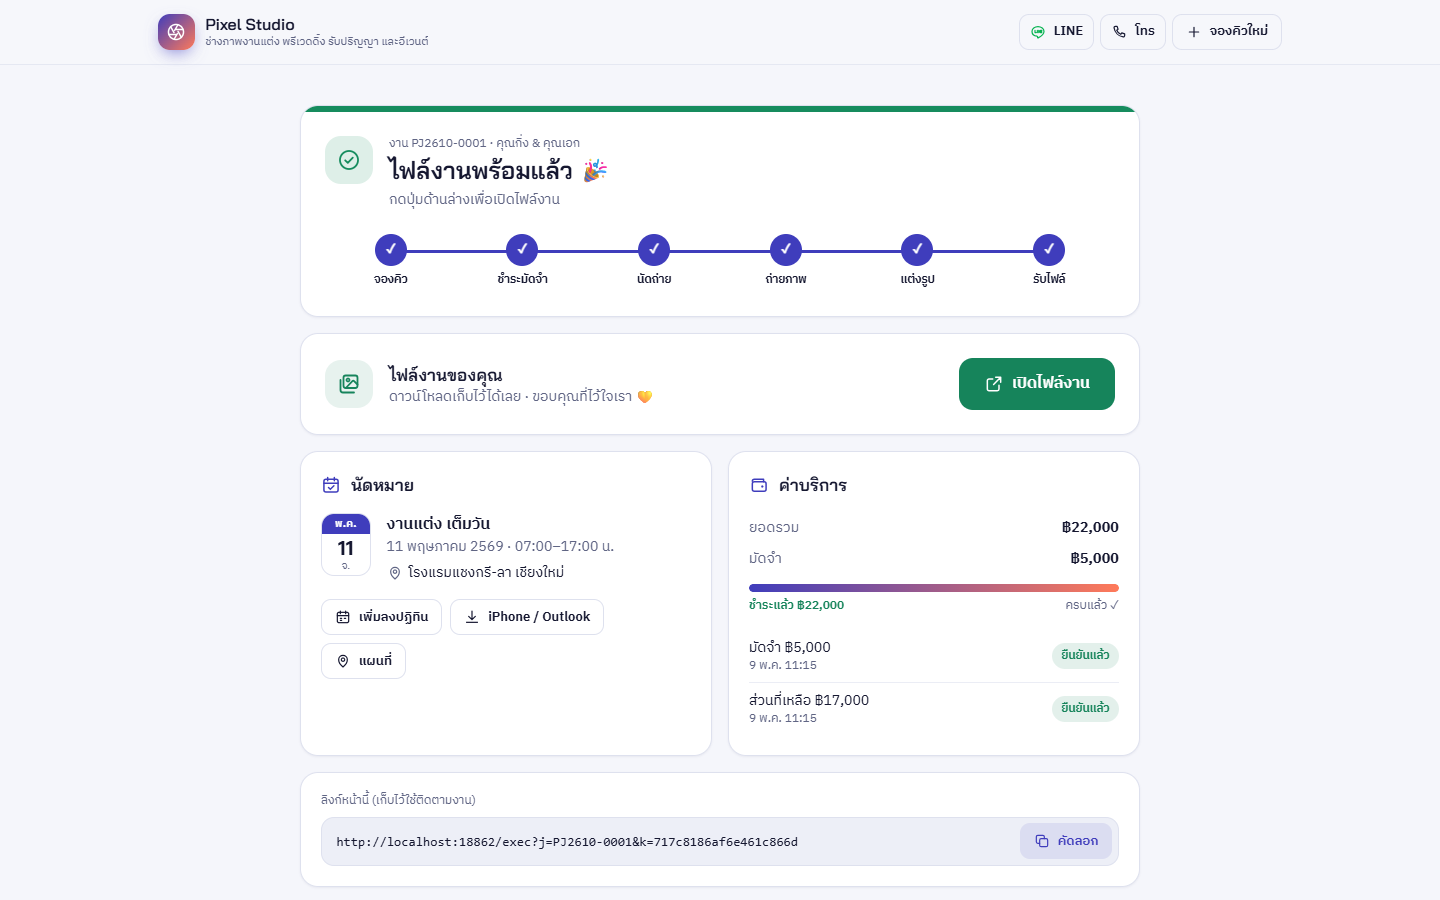Click the location pin beside โรงแรมแชงกรี-ลา เชียงใหม่

click(x=395, y=573)
